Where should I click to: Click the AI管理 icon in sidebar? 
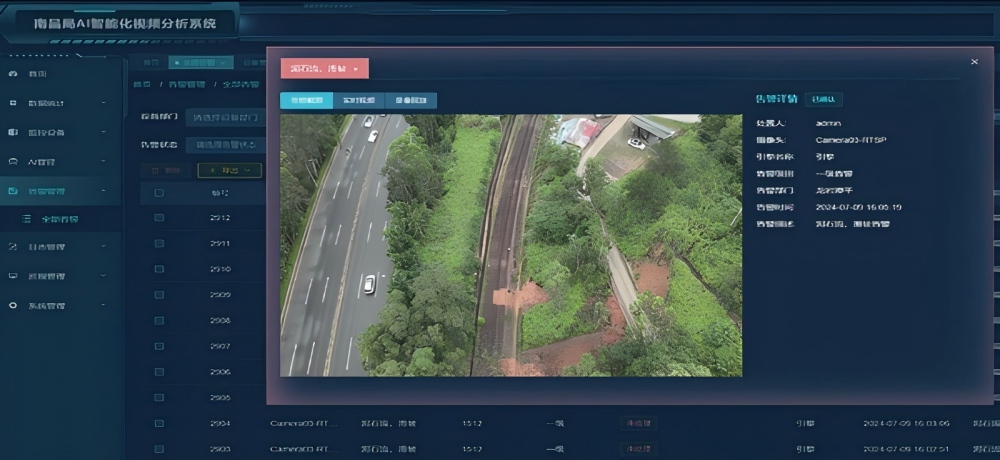click(13, 161)
